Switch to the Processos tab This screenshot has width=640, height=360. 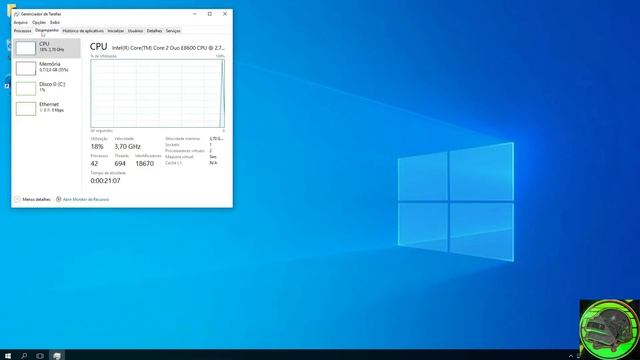[22, 31]
